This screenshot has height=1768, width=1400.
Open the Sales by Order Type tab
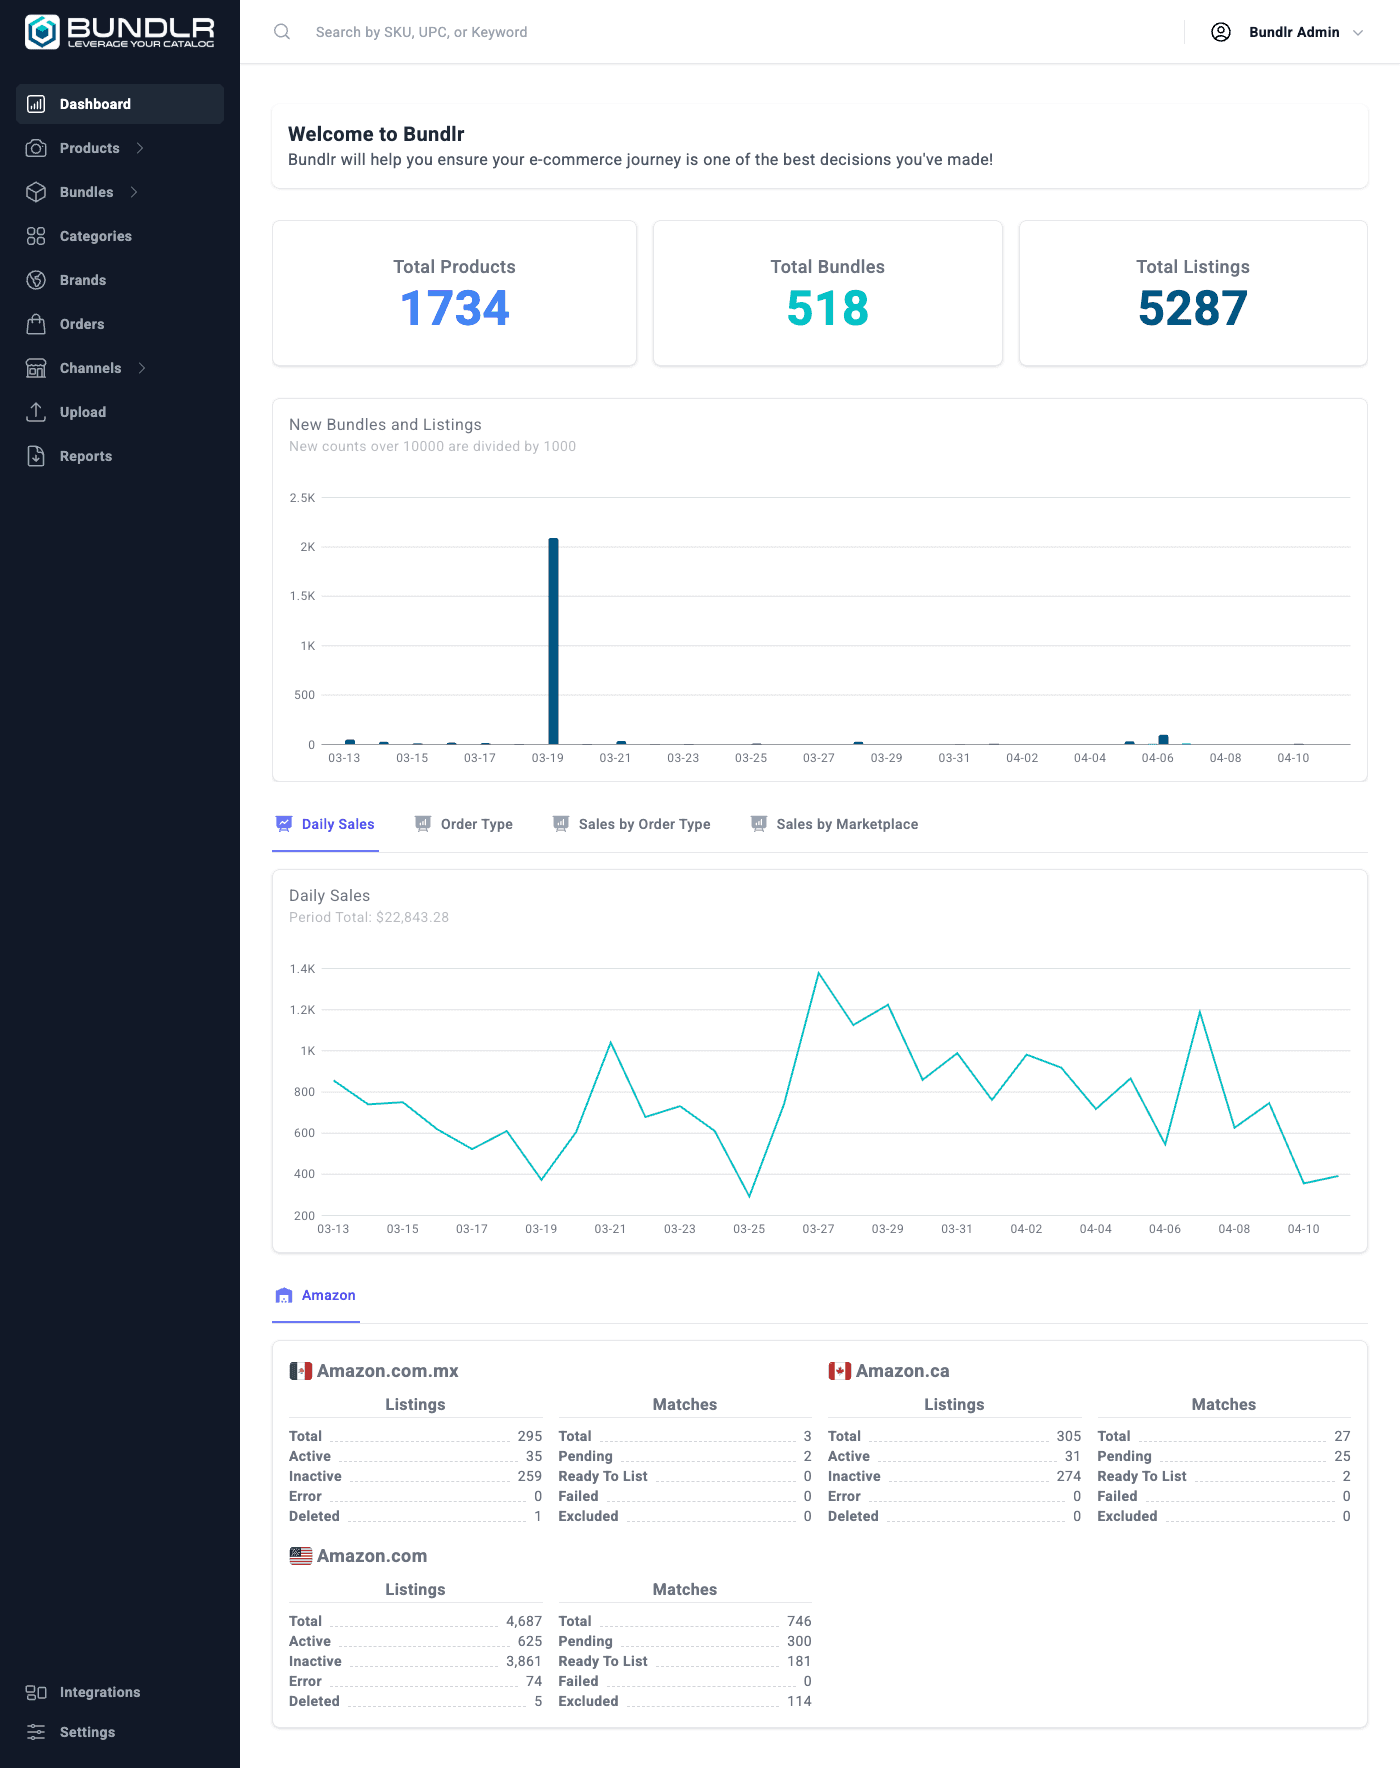[x=632, y=824]
